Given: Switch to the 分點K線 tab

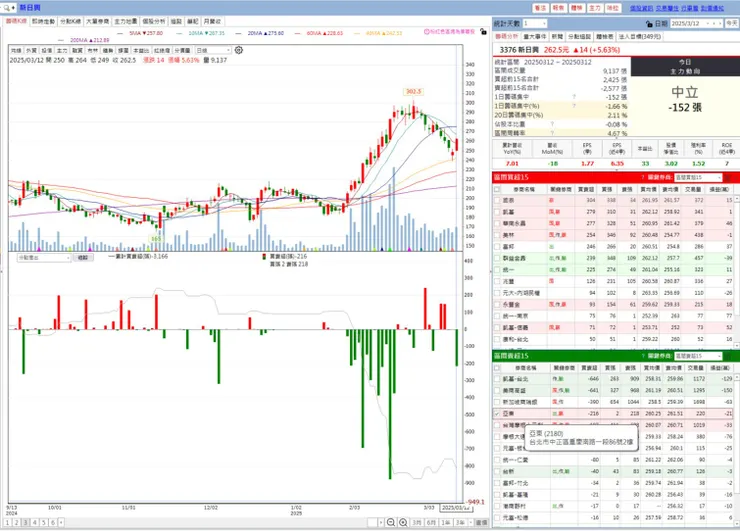Looking at the screenshot, I should (x=71, y=22).
